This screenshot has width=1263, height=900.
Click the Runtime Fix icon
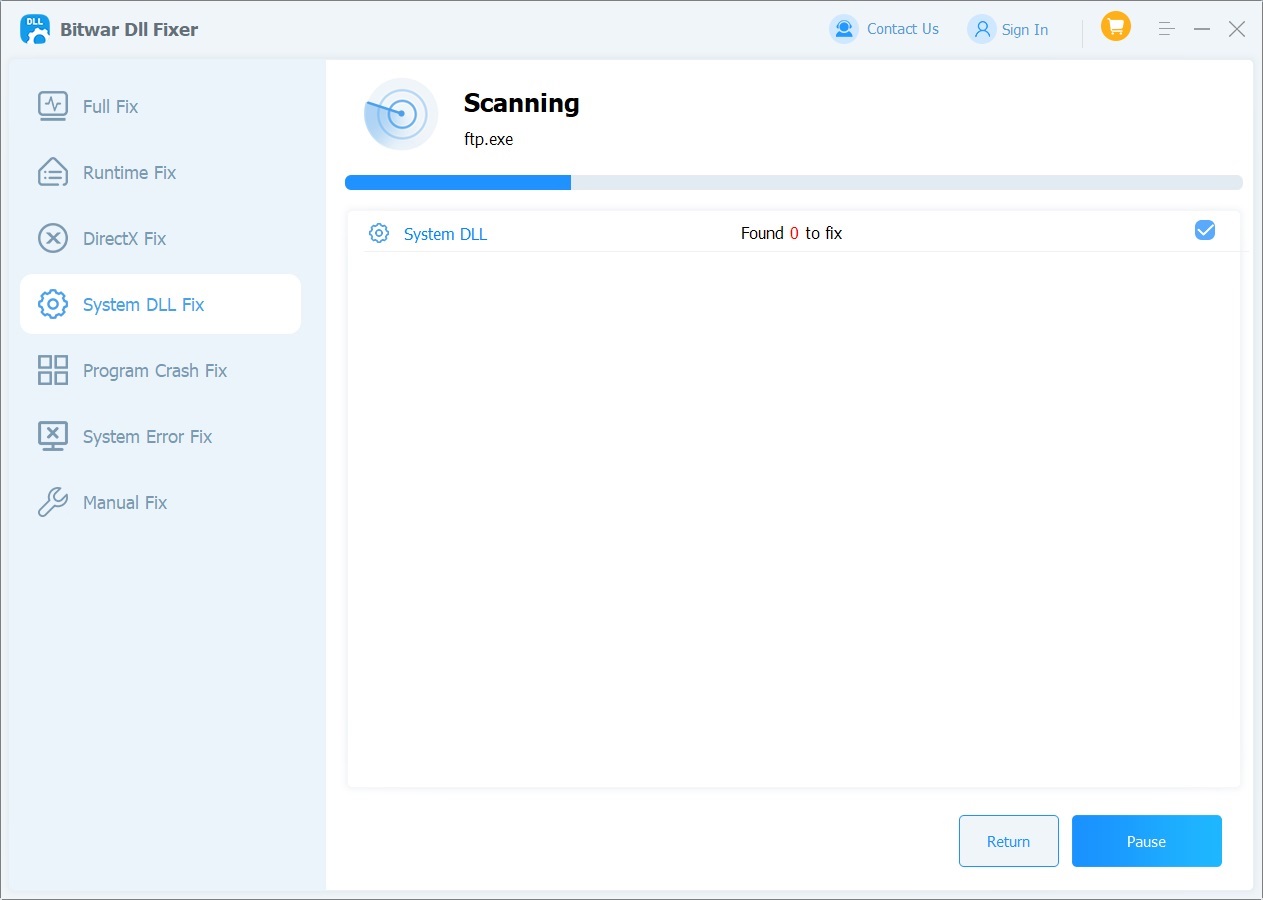[52, 172]
